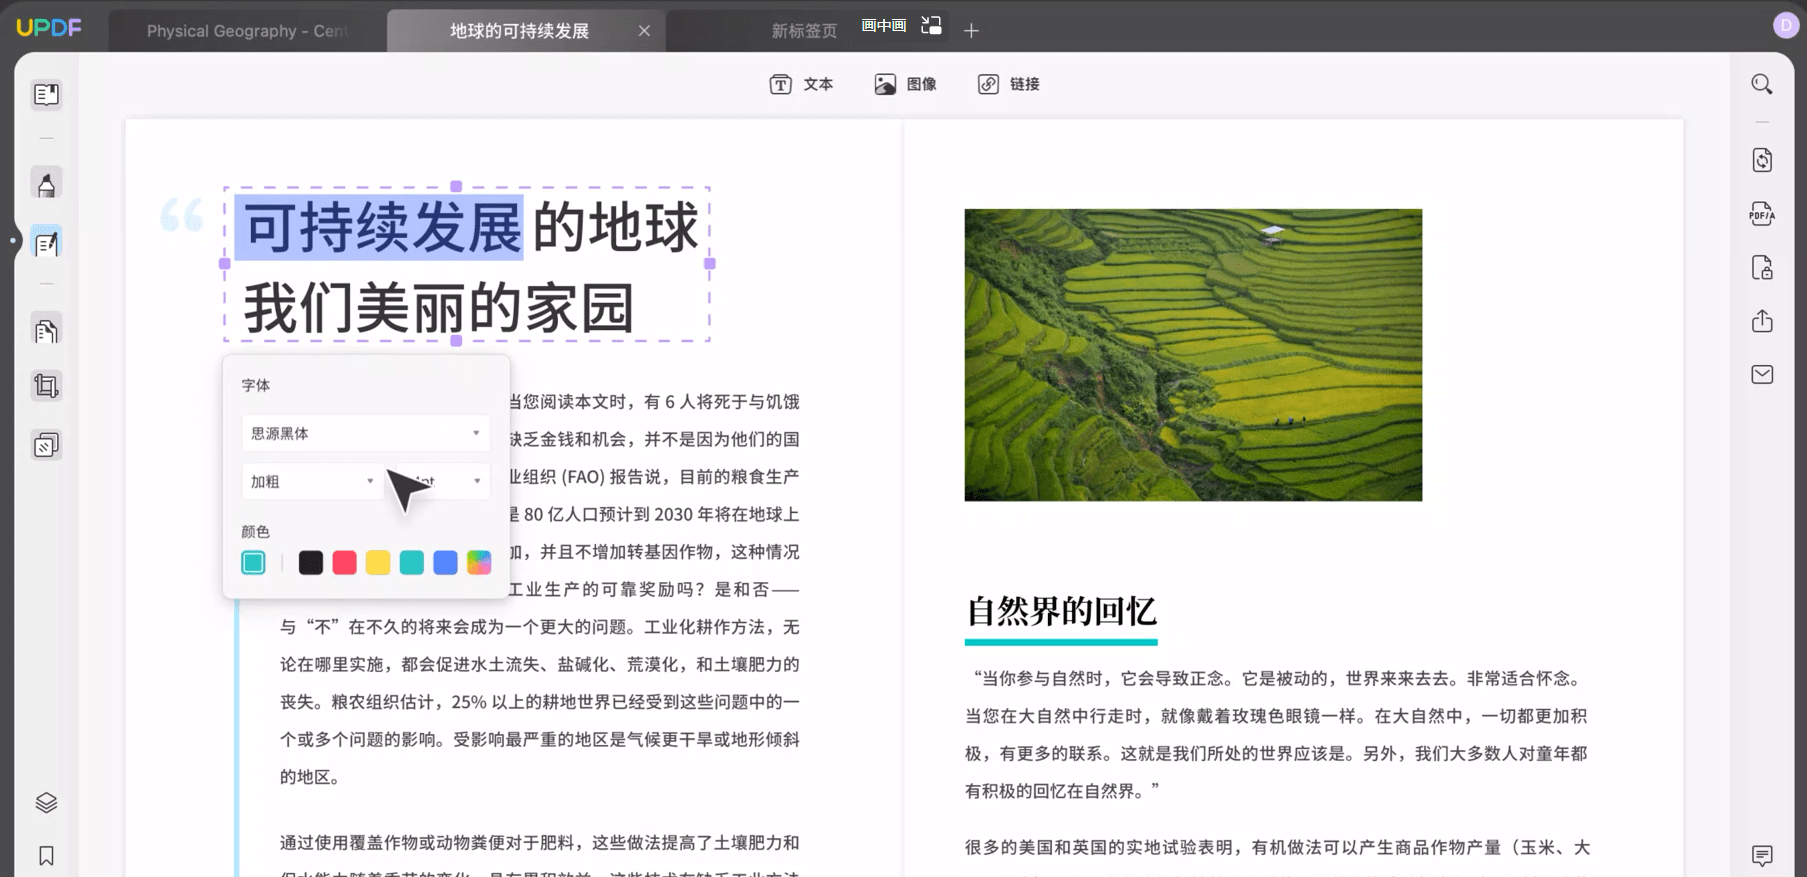Open the send by email envelope icon
The height and width of the screenshot is (877, 1807).
1762,375
